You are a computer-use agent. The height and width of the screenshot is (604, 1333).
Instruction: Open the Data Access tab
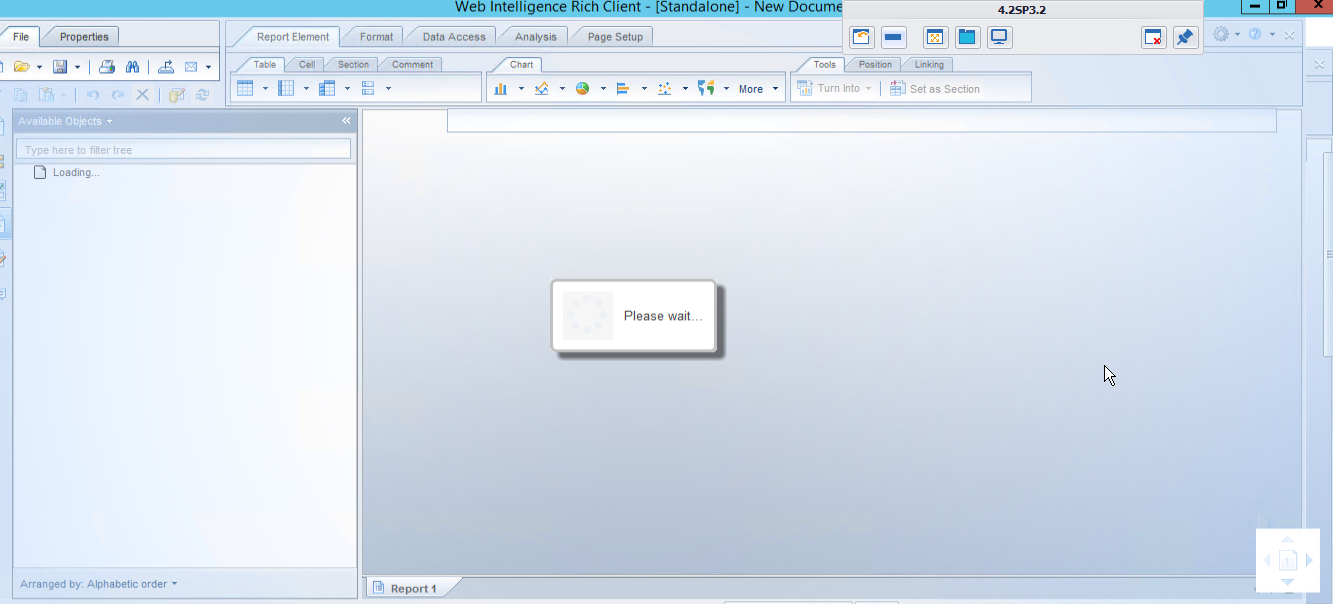(454, 37)
